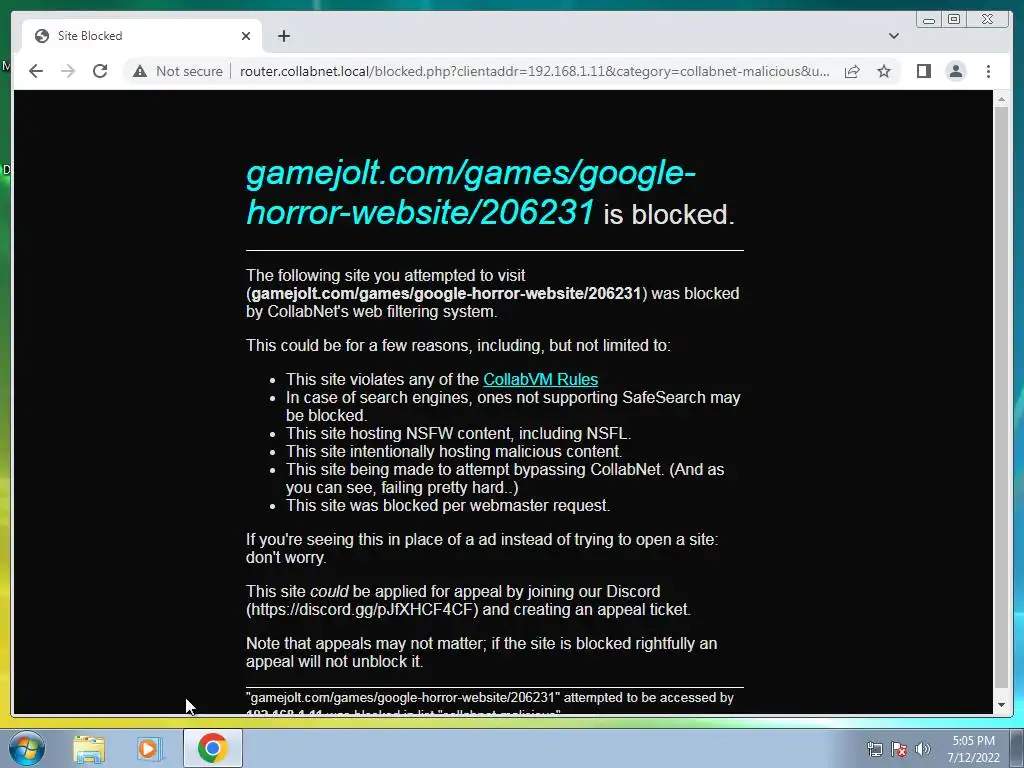1024x768 pixels.
Task: Click the bold gamejolt URL in paragraph
Action: click(x=446, y=293)
